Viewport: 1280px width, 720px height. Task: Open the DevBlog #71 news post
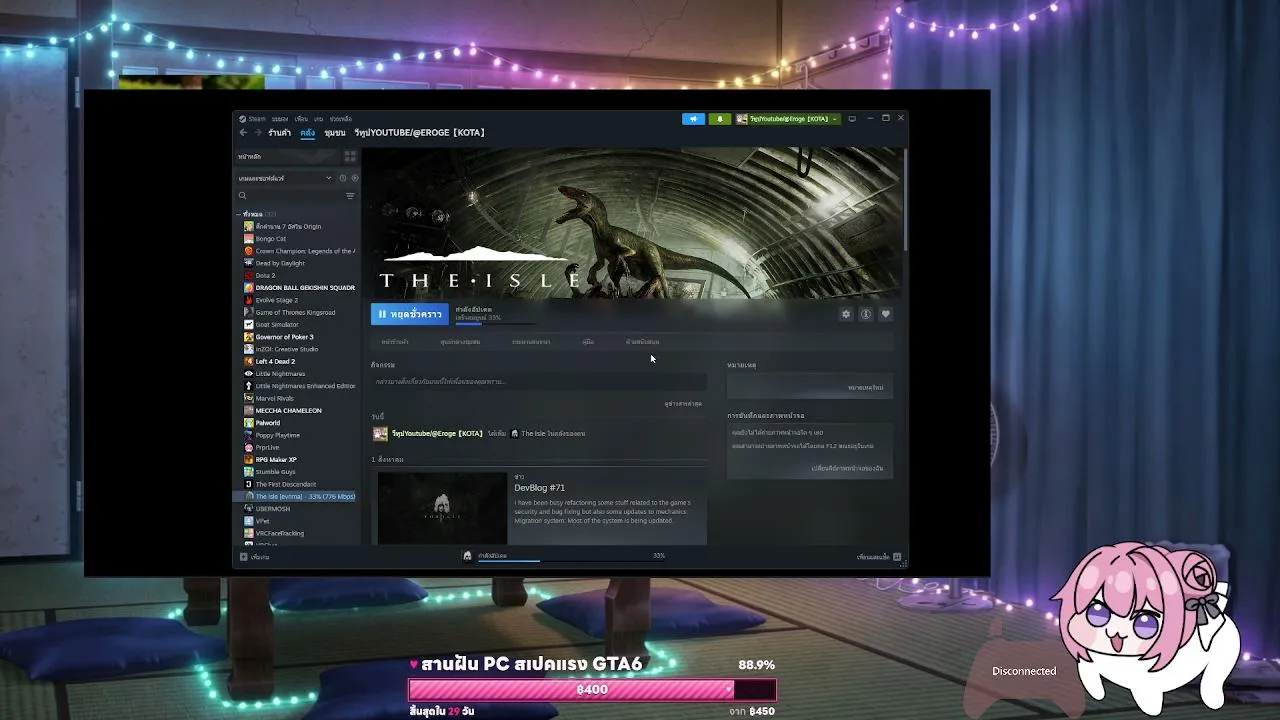pos(539,487)
